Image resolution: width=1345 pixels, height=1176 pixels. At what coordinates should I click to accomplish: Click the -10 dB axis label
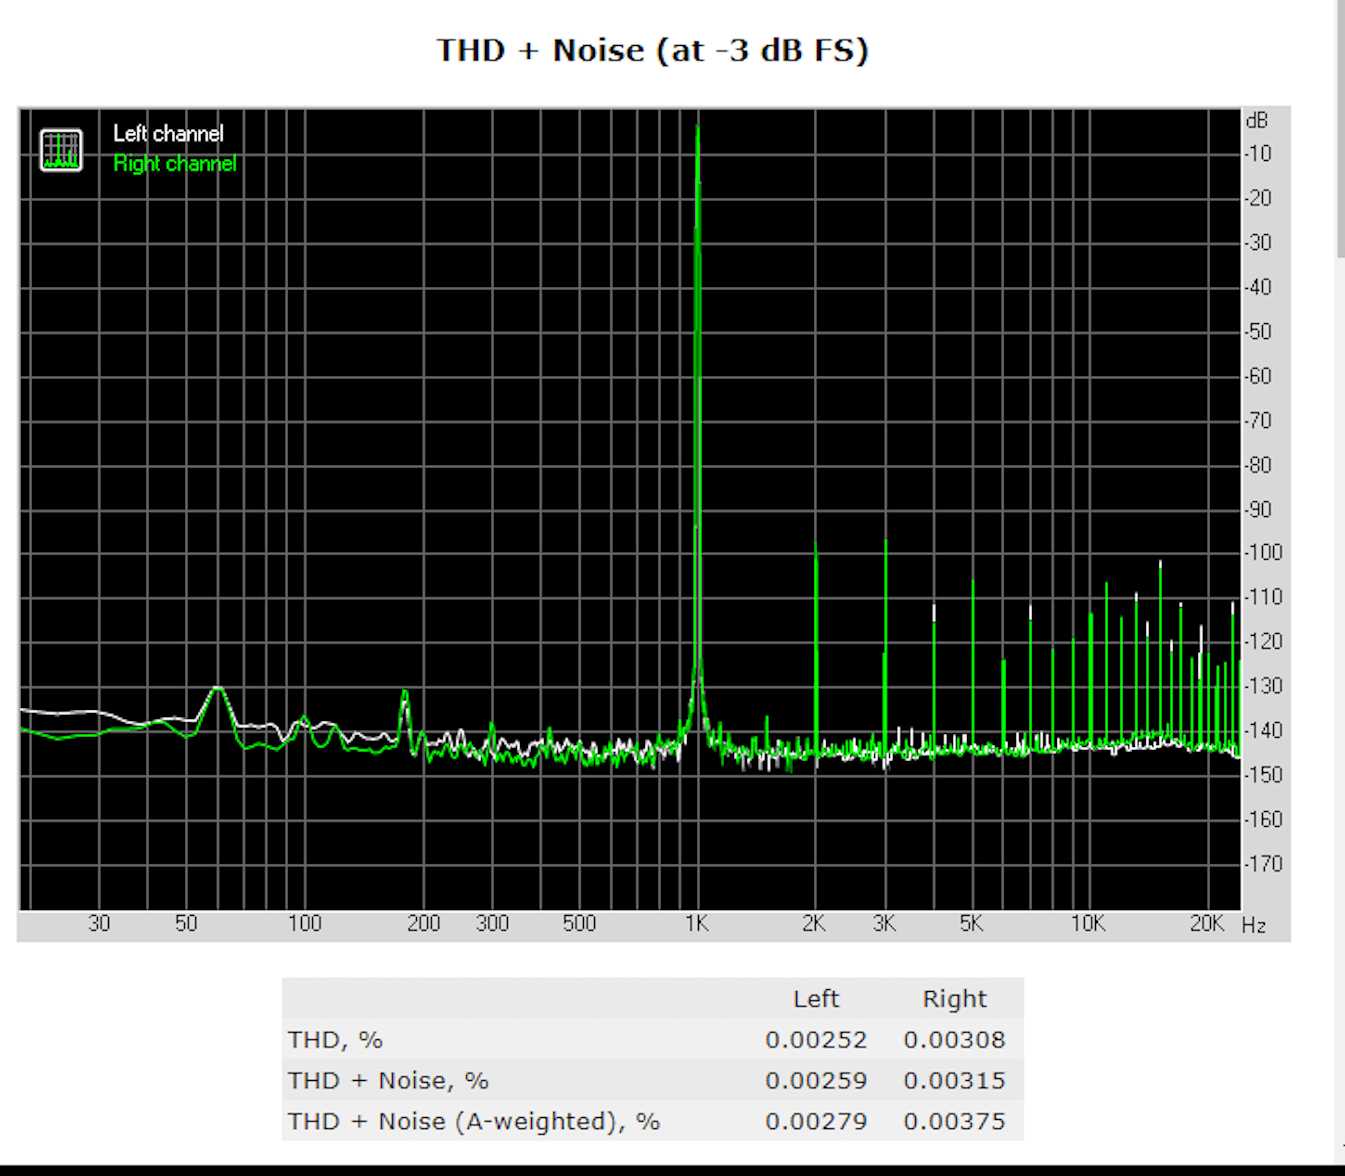coord(1258,154)
